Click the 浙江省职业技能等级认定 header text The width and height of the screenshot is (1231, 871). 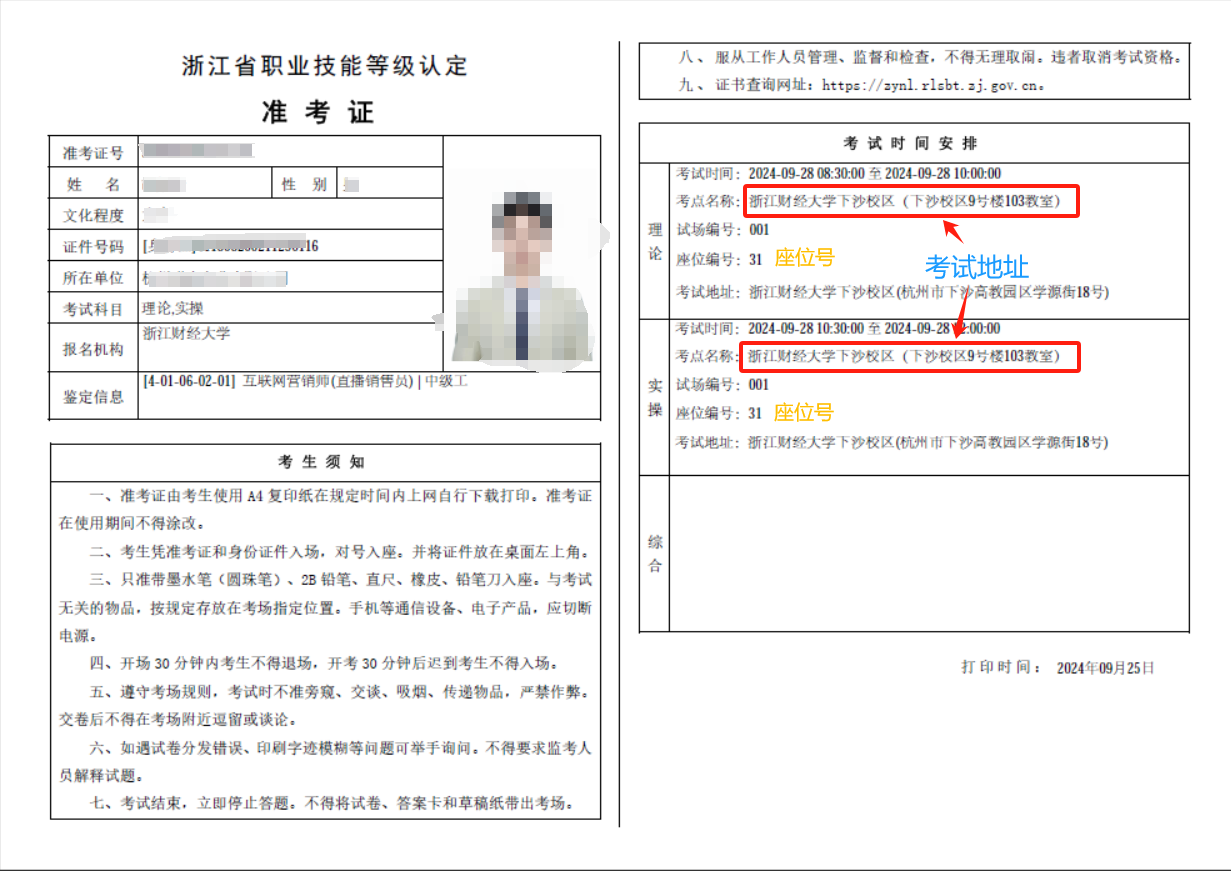click(x=325, y=67)
